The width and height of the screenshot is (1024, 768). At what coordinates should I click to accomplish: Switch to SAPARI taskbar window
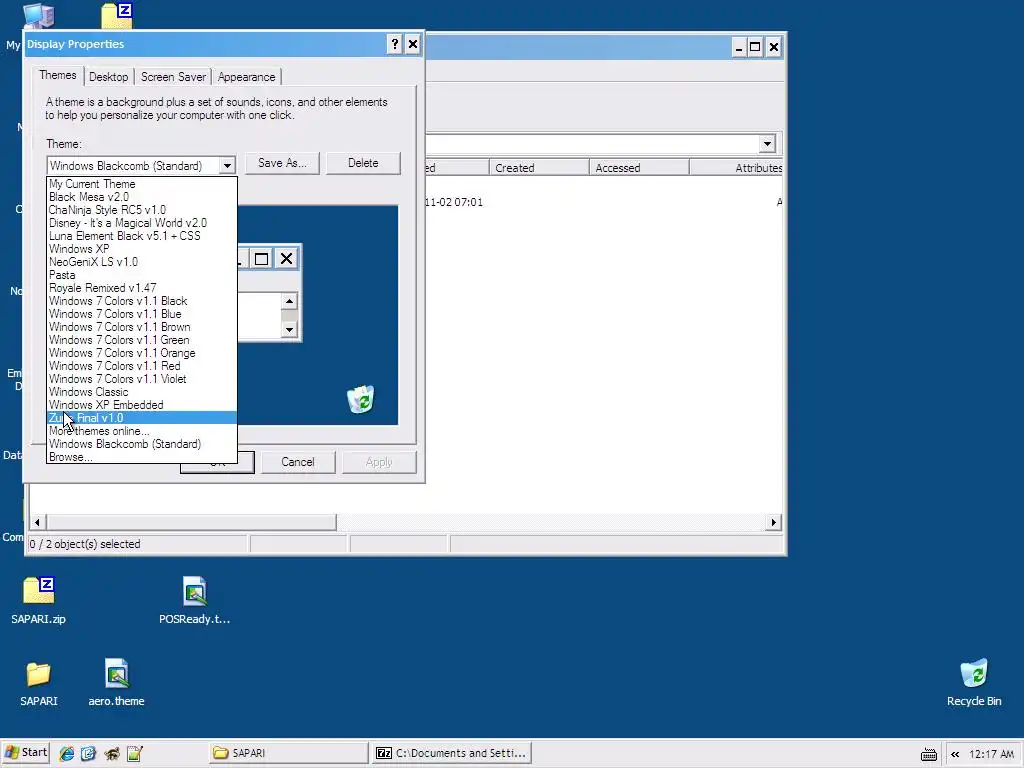tap(289, 753)
